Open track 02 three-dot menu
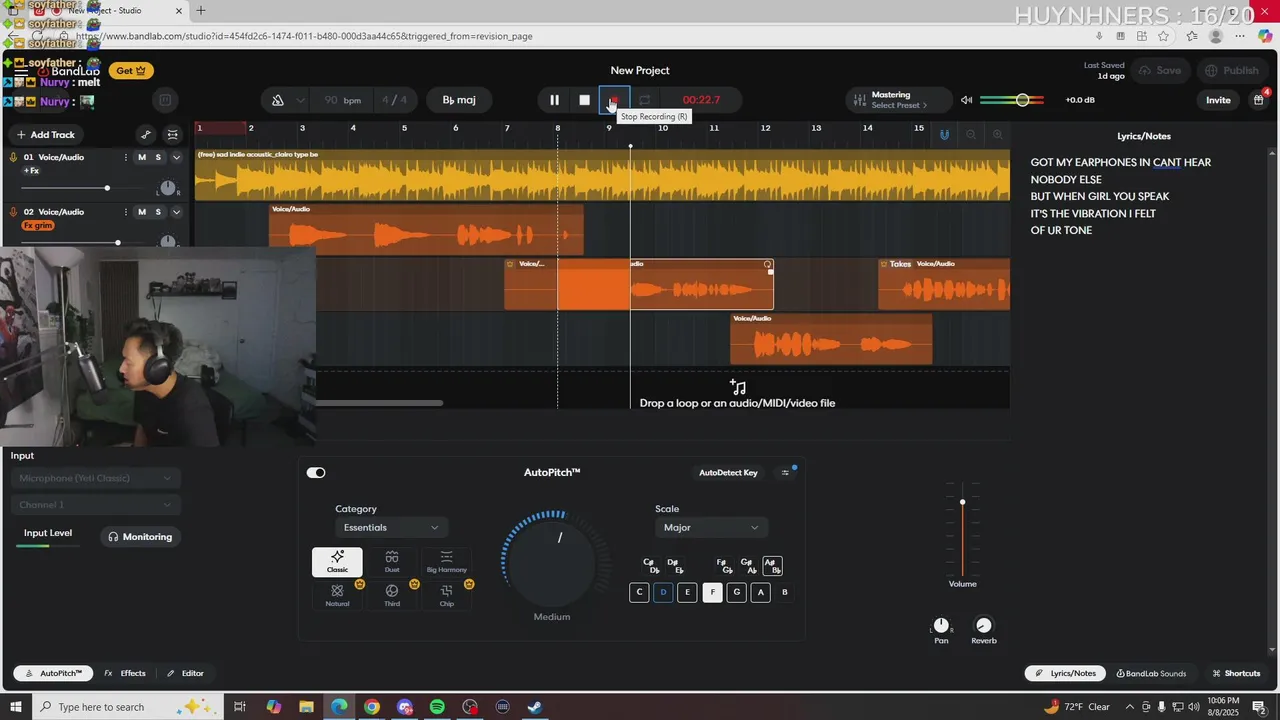Screen dimensions: 1280x720 [x=126, y=212]
